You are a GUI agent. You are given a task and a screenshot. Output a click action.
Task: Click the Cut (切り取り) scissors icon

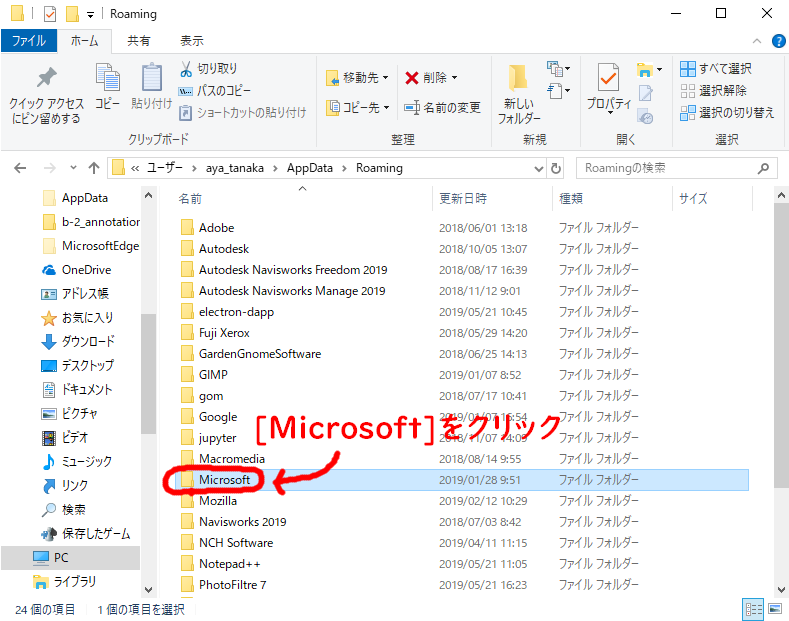click(x=186, y=68)
